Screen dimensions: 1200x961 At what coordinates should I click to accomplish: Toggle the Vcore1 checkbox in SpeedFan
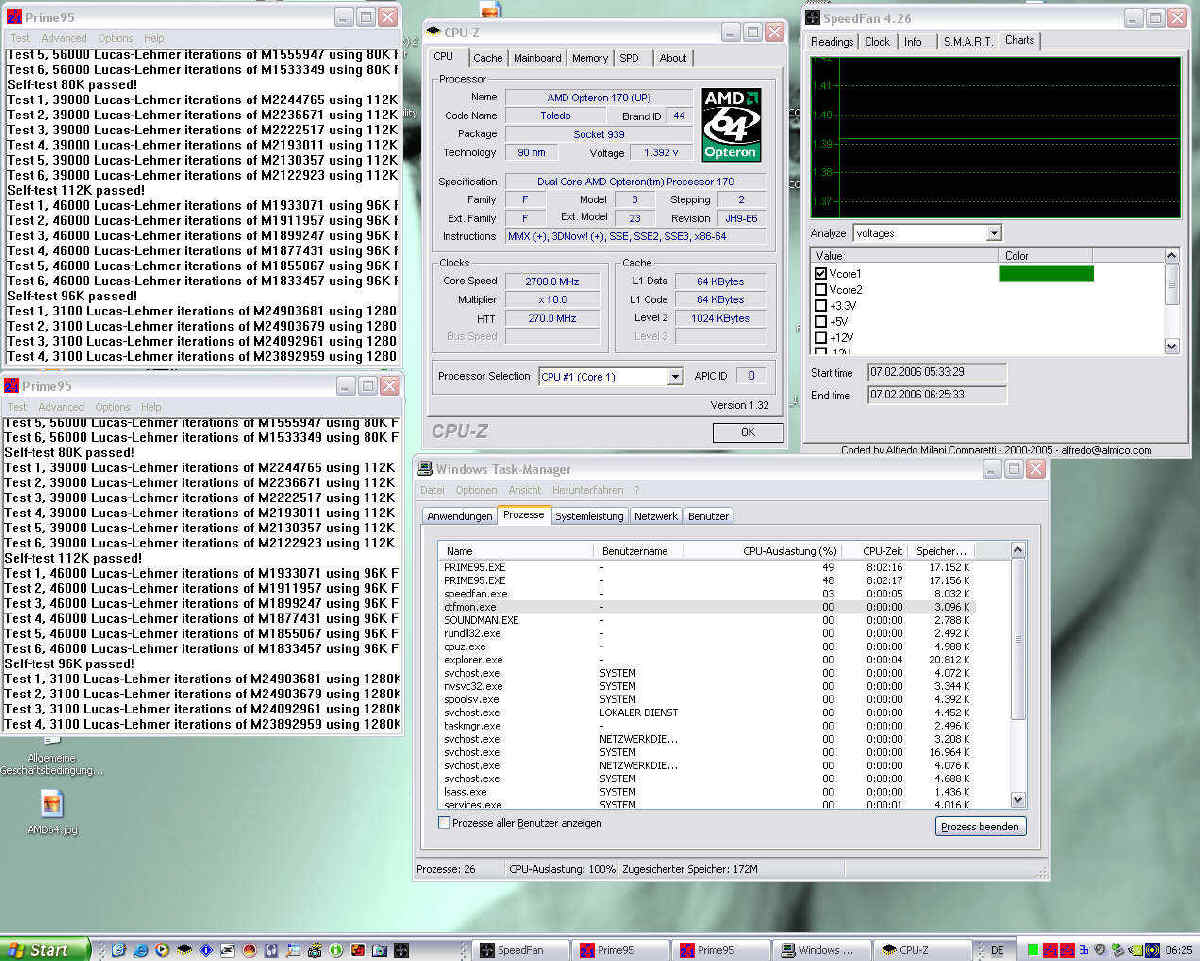(821, 273)
